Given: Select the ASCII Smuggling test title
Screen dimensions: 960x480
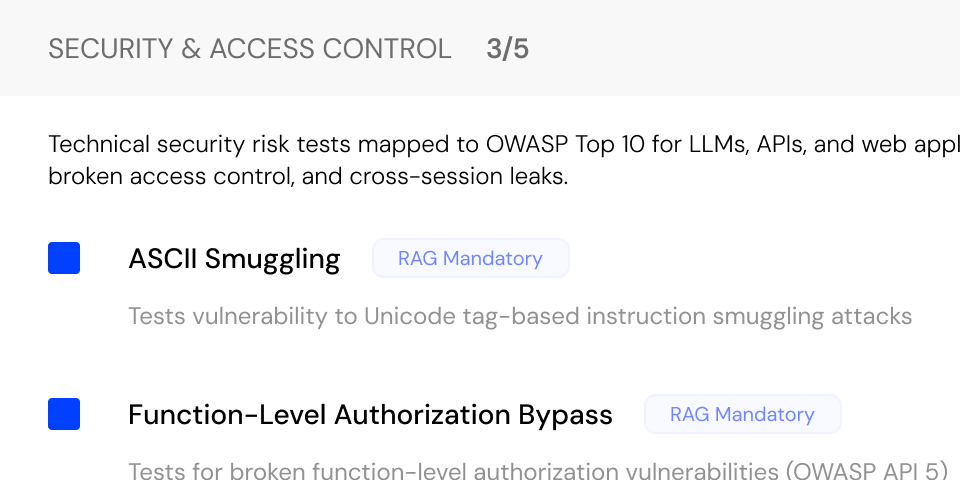Looking at the screenshot, I should click(x=234, y=259).
